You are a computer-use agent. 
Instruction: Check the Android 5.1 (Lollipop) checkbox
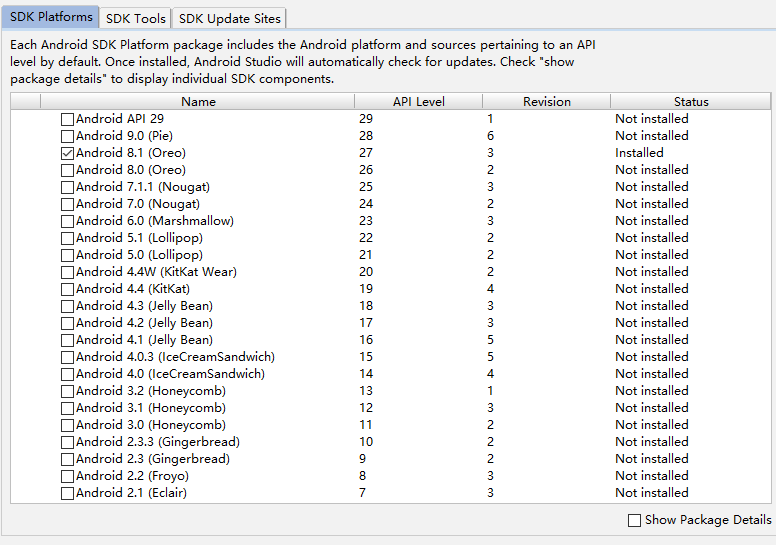[67, 238]
